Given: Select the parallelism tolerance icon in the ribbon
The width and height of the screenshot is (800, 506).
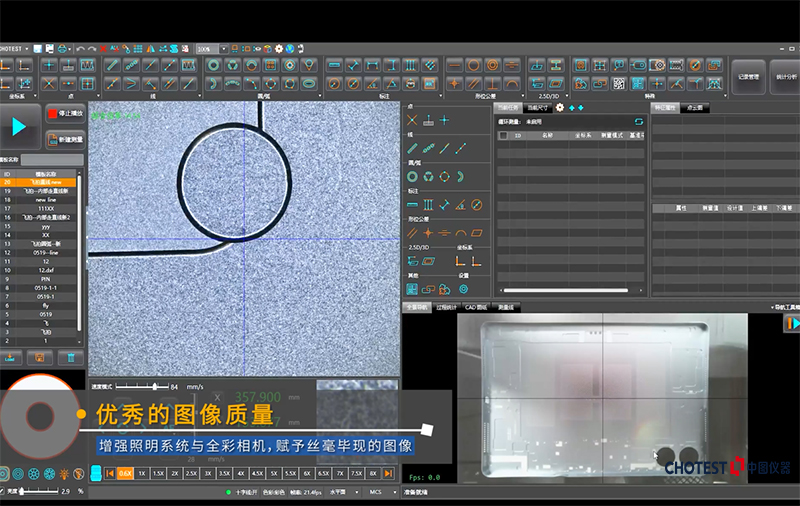Looking at the screenshot, I should 473,83.
